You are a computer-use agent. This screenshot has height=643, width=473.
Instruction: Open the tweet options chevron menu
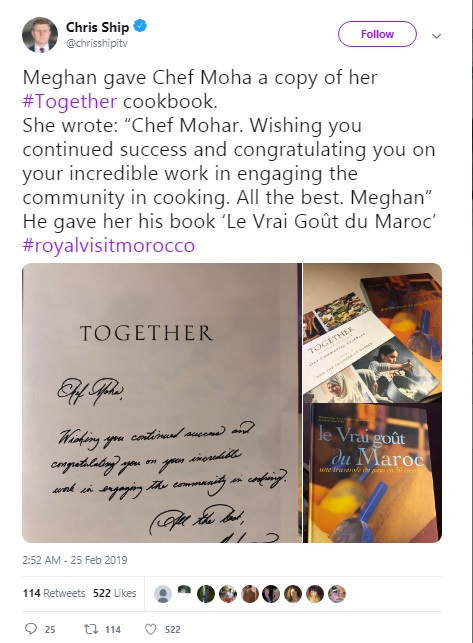coord(436,36)
